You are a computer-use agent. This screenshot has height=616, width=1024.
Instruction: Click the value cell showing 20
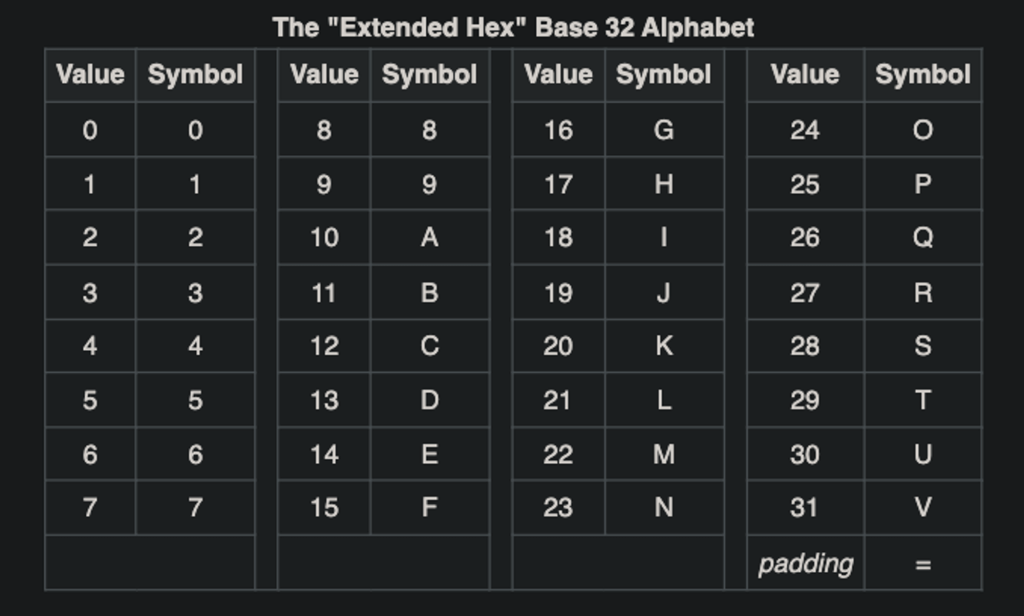(x=558, y=346)
